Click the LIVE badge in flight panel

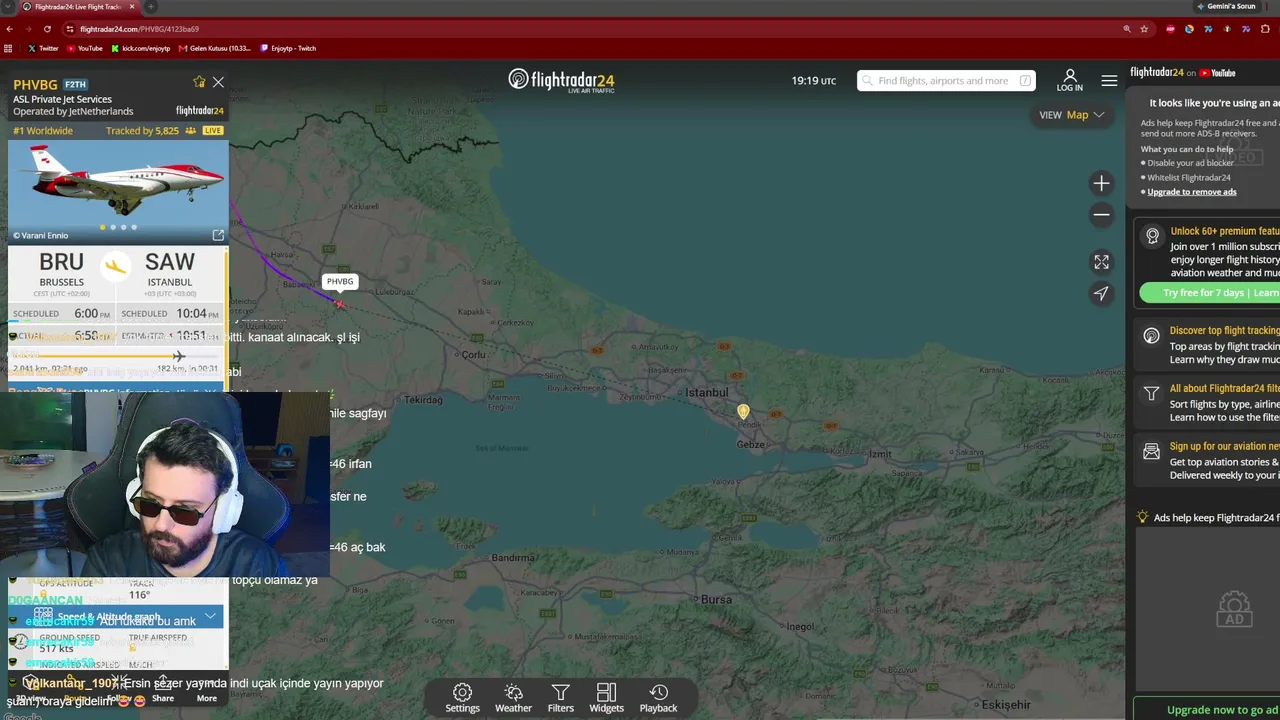[213, 131]
